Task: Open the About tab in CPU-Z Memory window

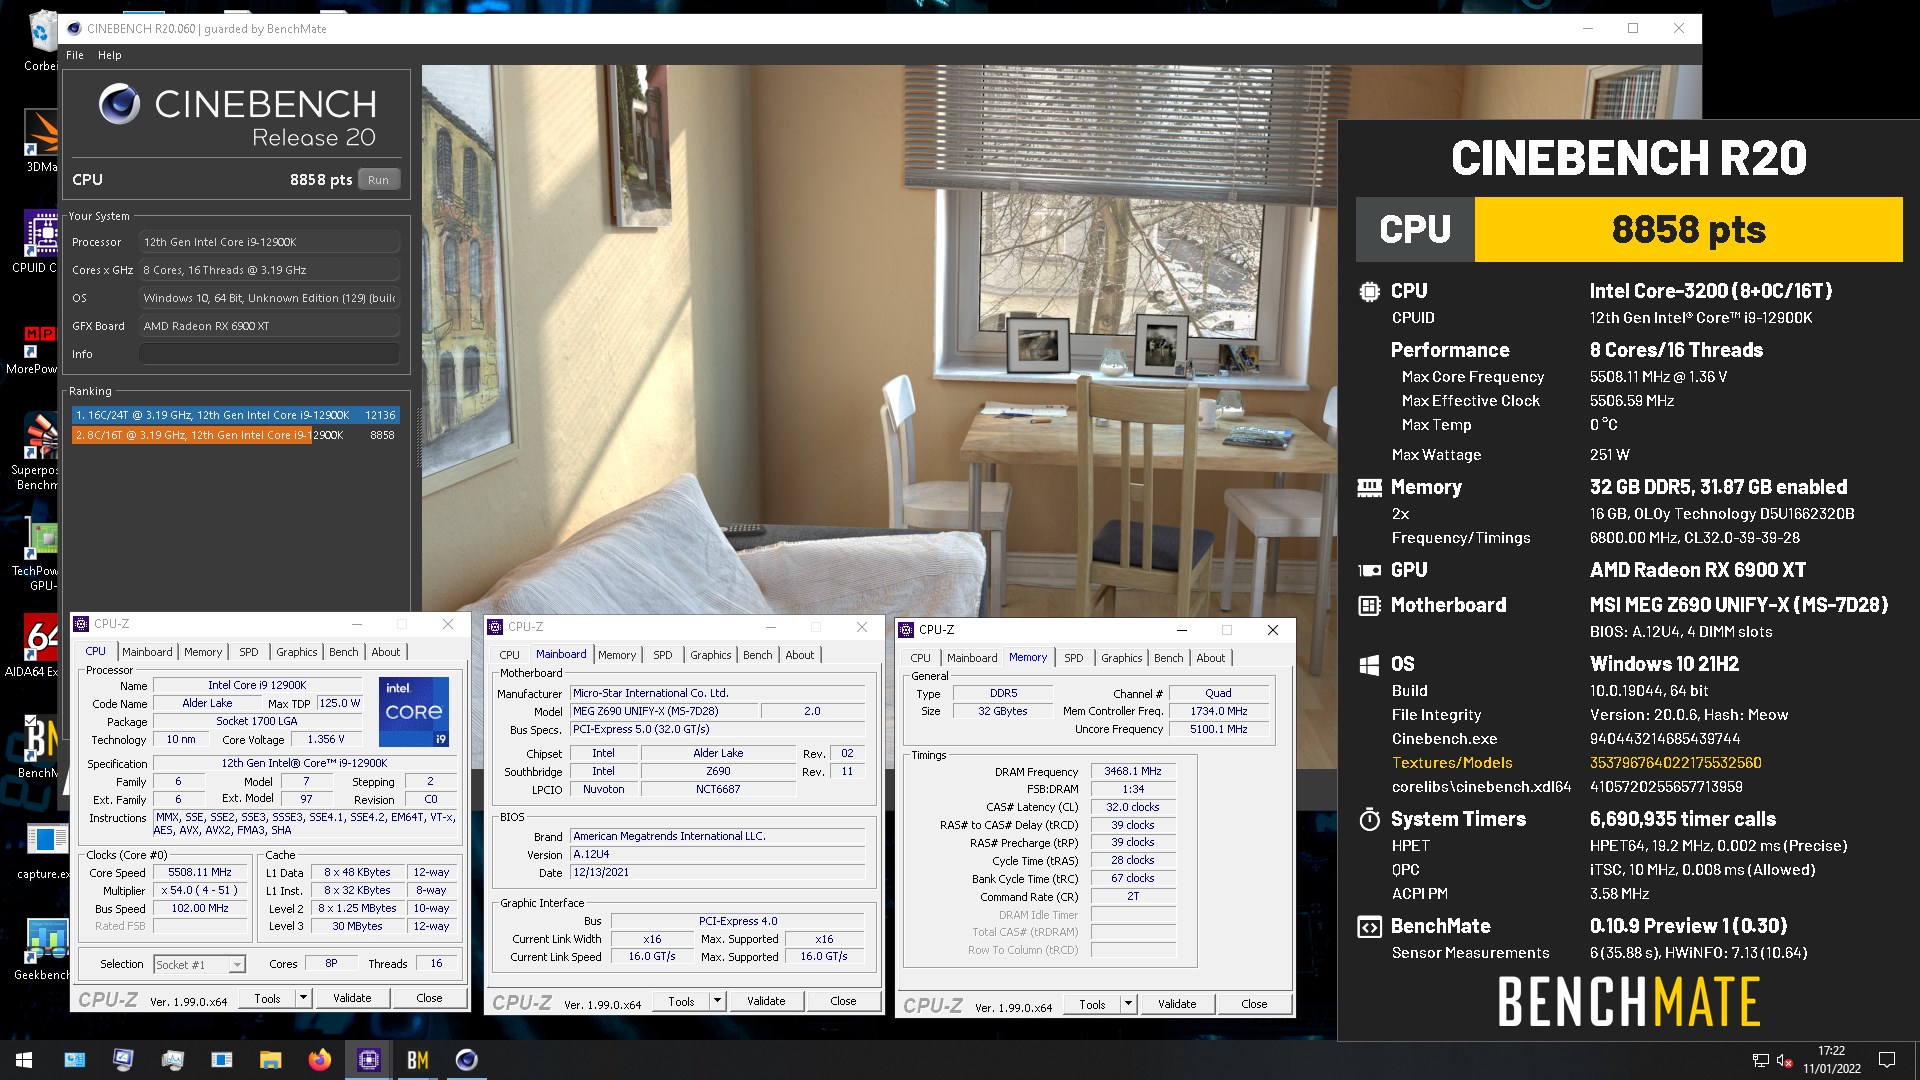Action: [x=1211, y=658]
